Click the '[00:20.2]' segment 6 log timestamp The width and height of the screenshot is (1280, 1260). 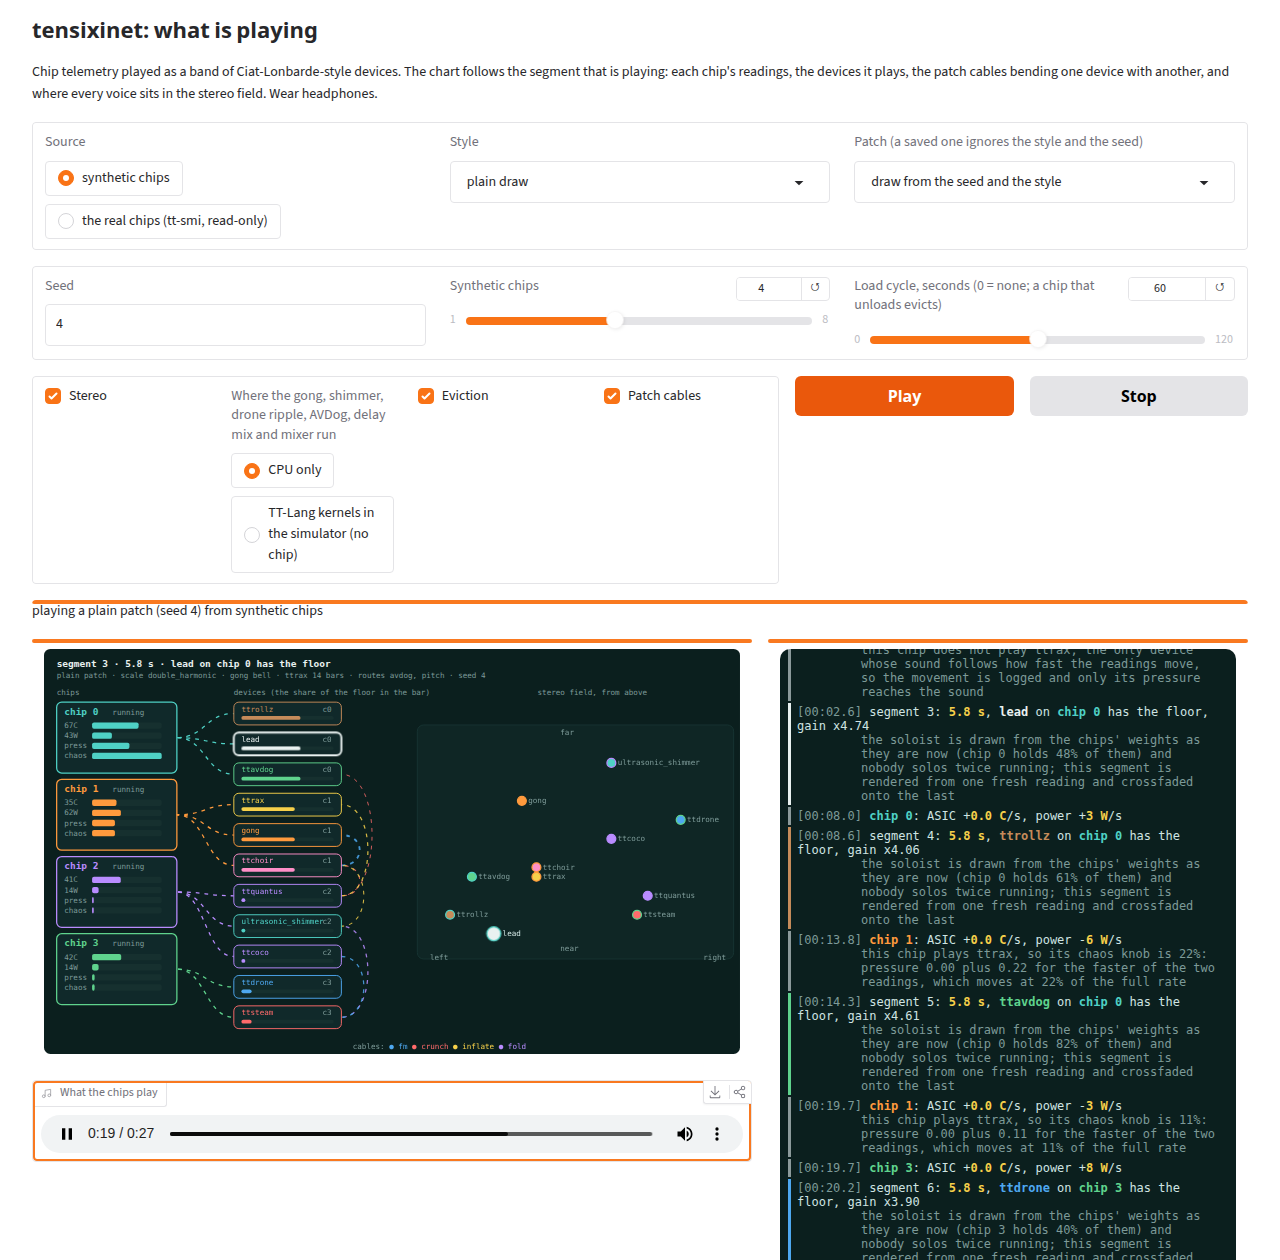tap(829, 1188)
